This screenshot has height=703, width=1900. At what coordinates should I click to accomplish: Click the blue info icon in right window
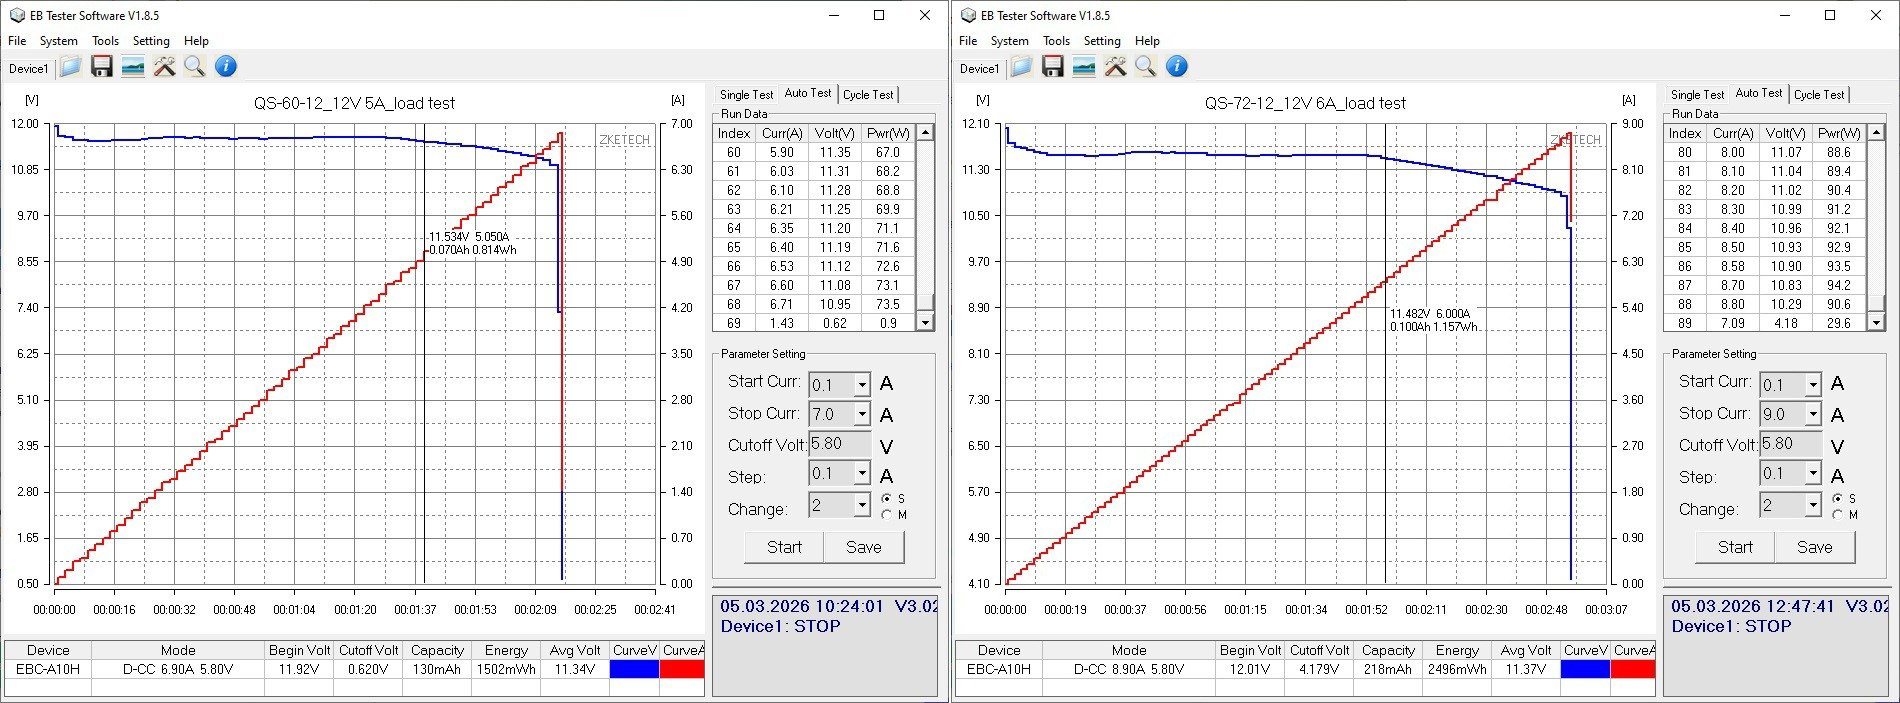(1177, 67)
